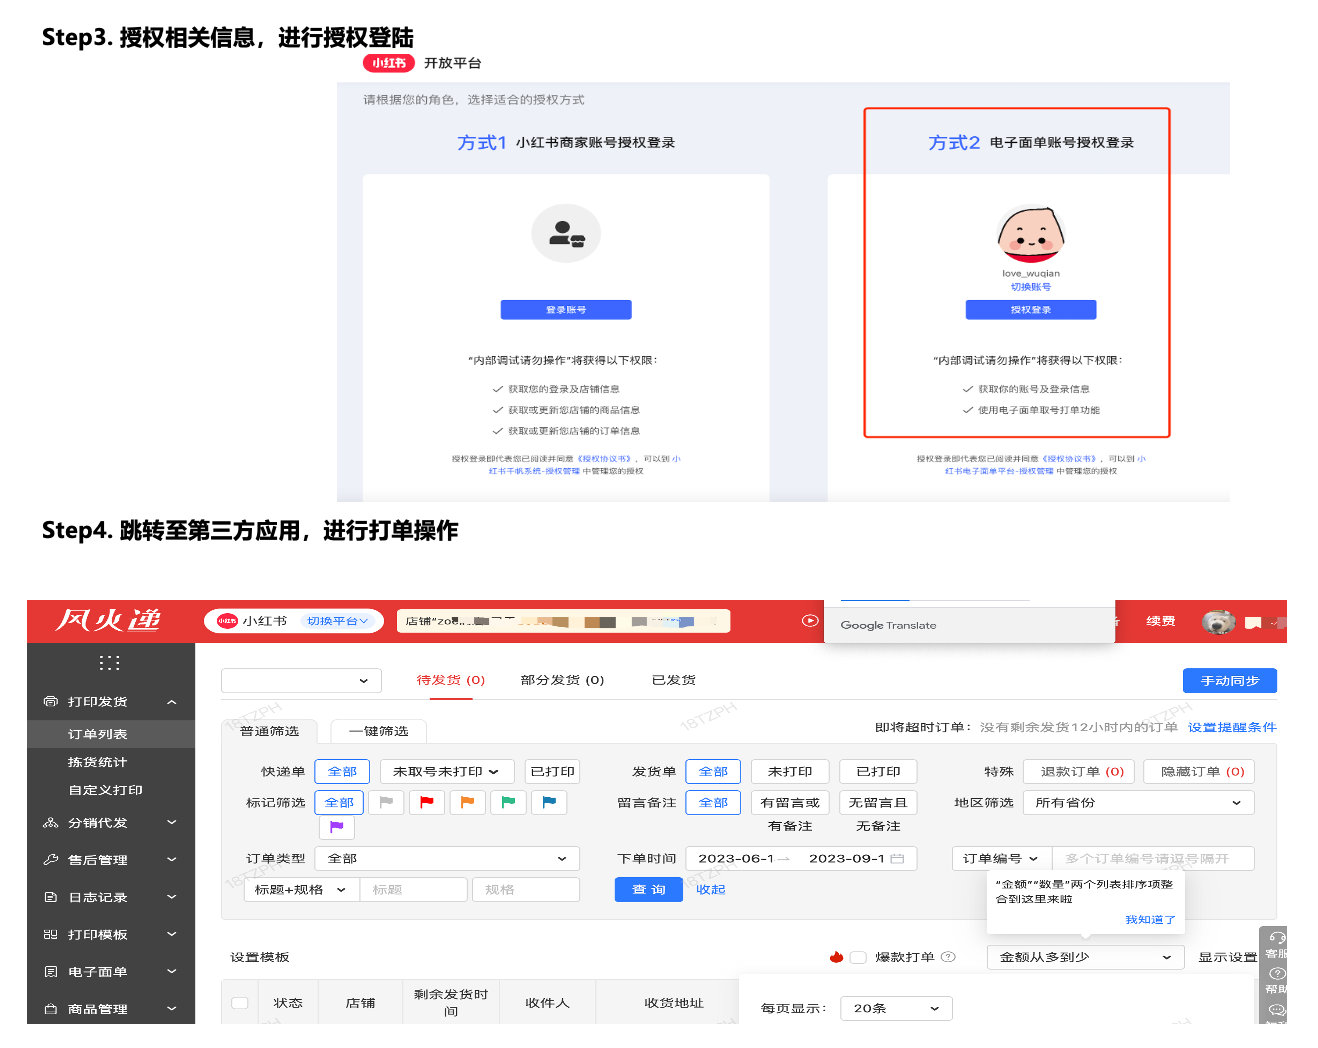Click the 小红书 开放平台 logo badge

coord(390,63)
